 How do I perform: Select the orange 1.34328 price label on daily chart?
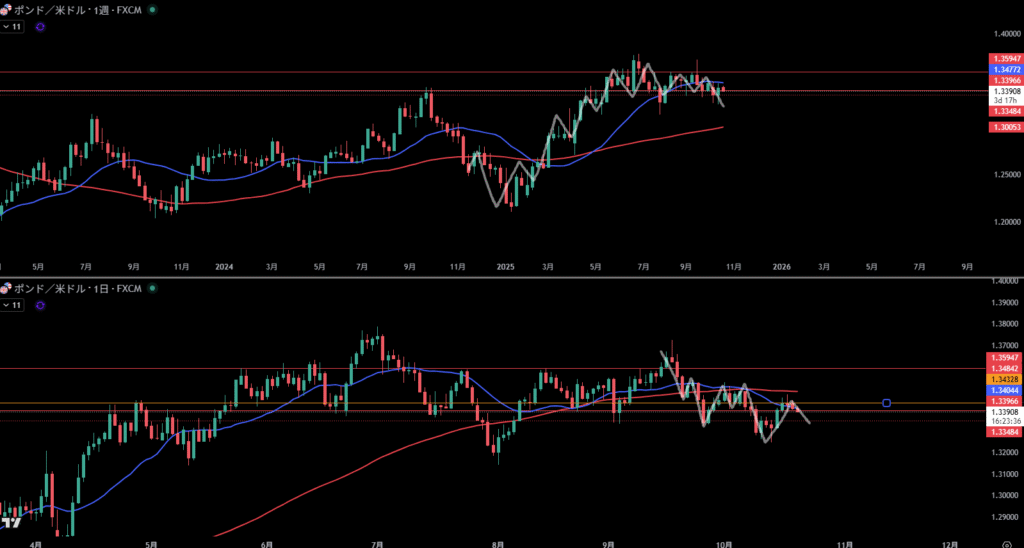tap(1005, 380)
